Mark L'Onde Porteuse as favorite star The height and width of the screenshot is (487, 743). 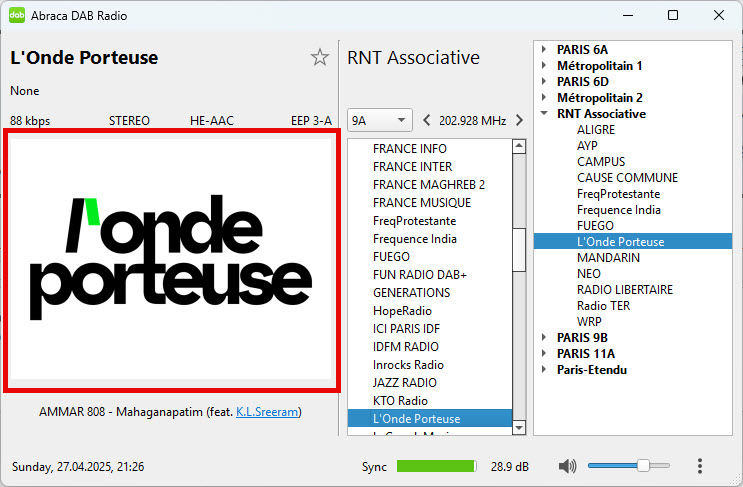pyautogui.click(x=320, y=57)
